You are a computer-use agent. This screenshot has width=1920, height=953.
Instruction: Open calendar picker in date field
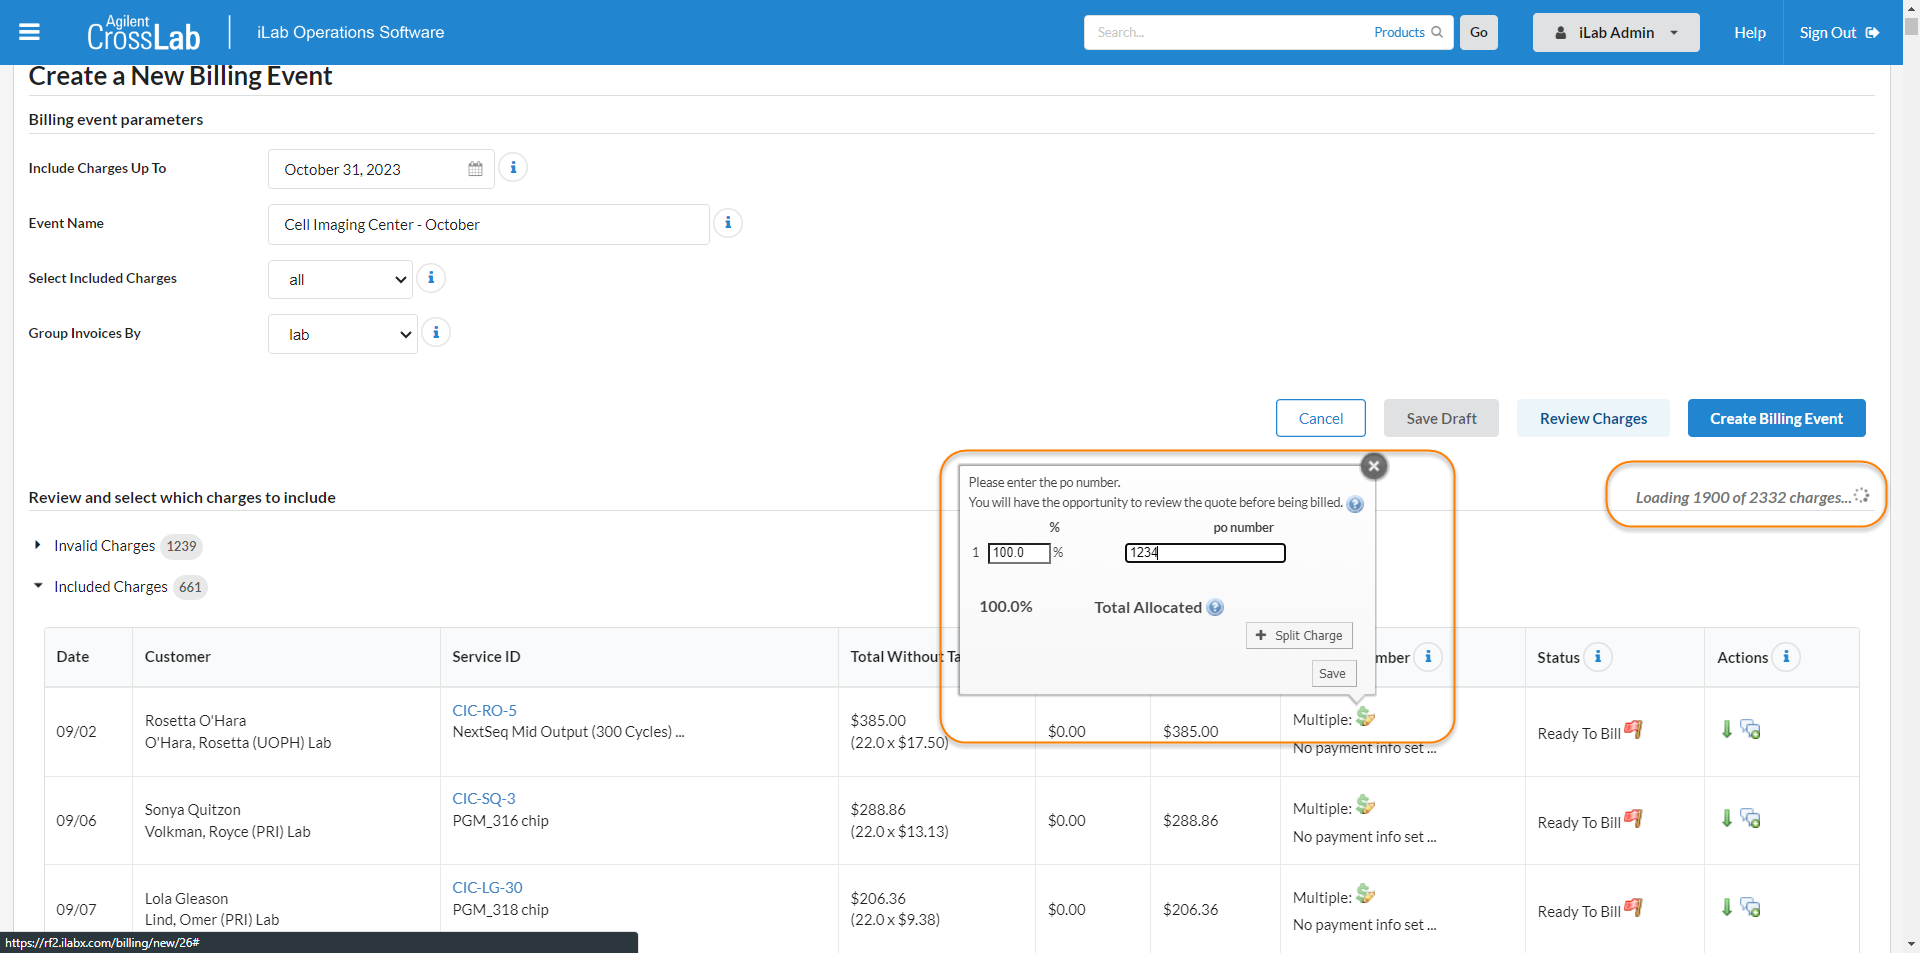click(x=475, y=169)
